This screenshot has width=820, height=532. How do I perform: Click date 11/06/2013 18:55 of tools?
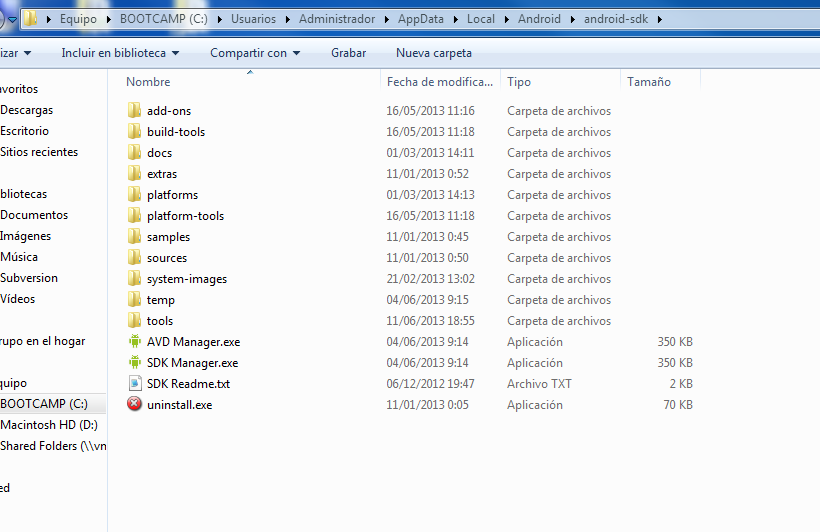tap(430, 321)
